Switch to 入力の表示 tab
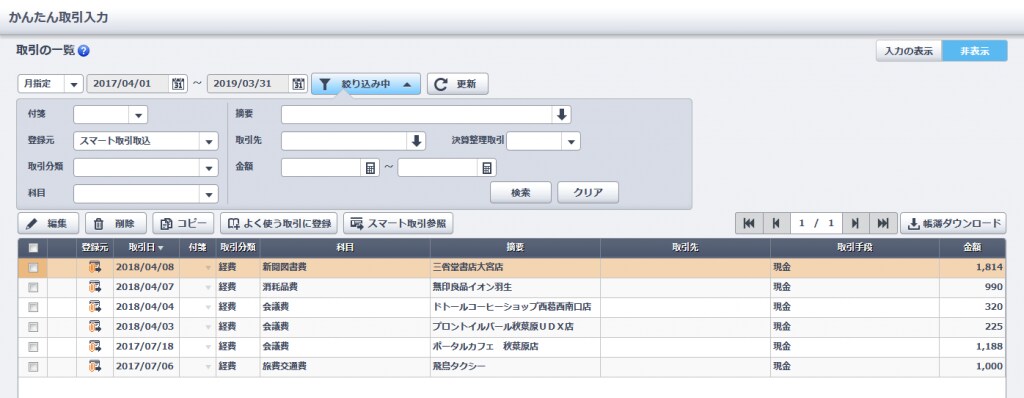 point(908,51)
